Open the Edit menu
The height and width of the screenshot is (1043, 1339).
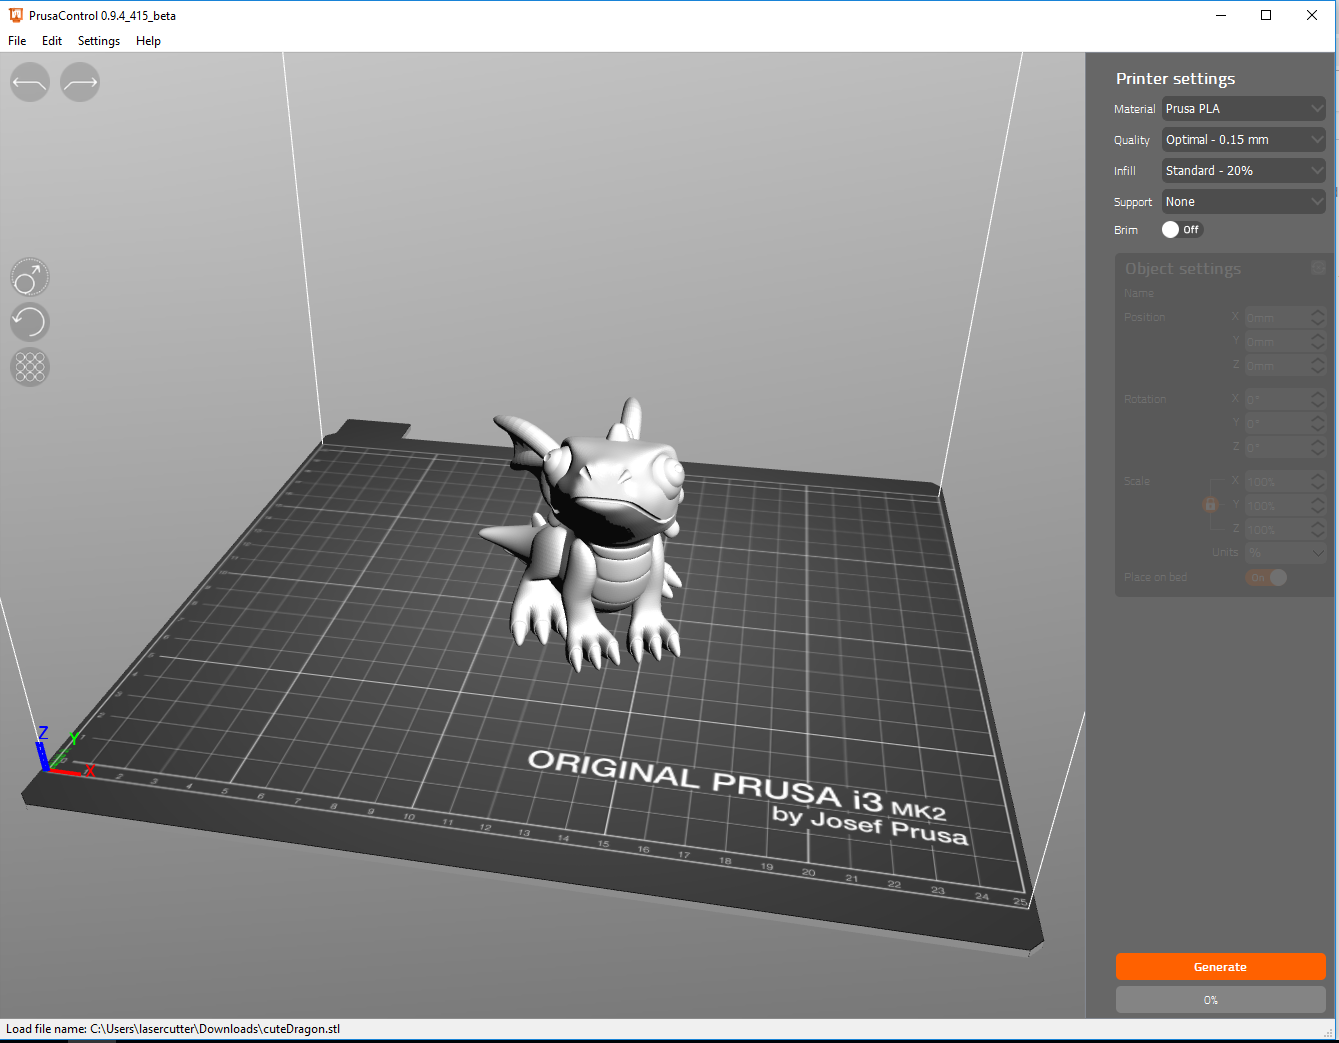click(52, 41)
